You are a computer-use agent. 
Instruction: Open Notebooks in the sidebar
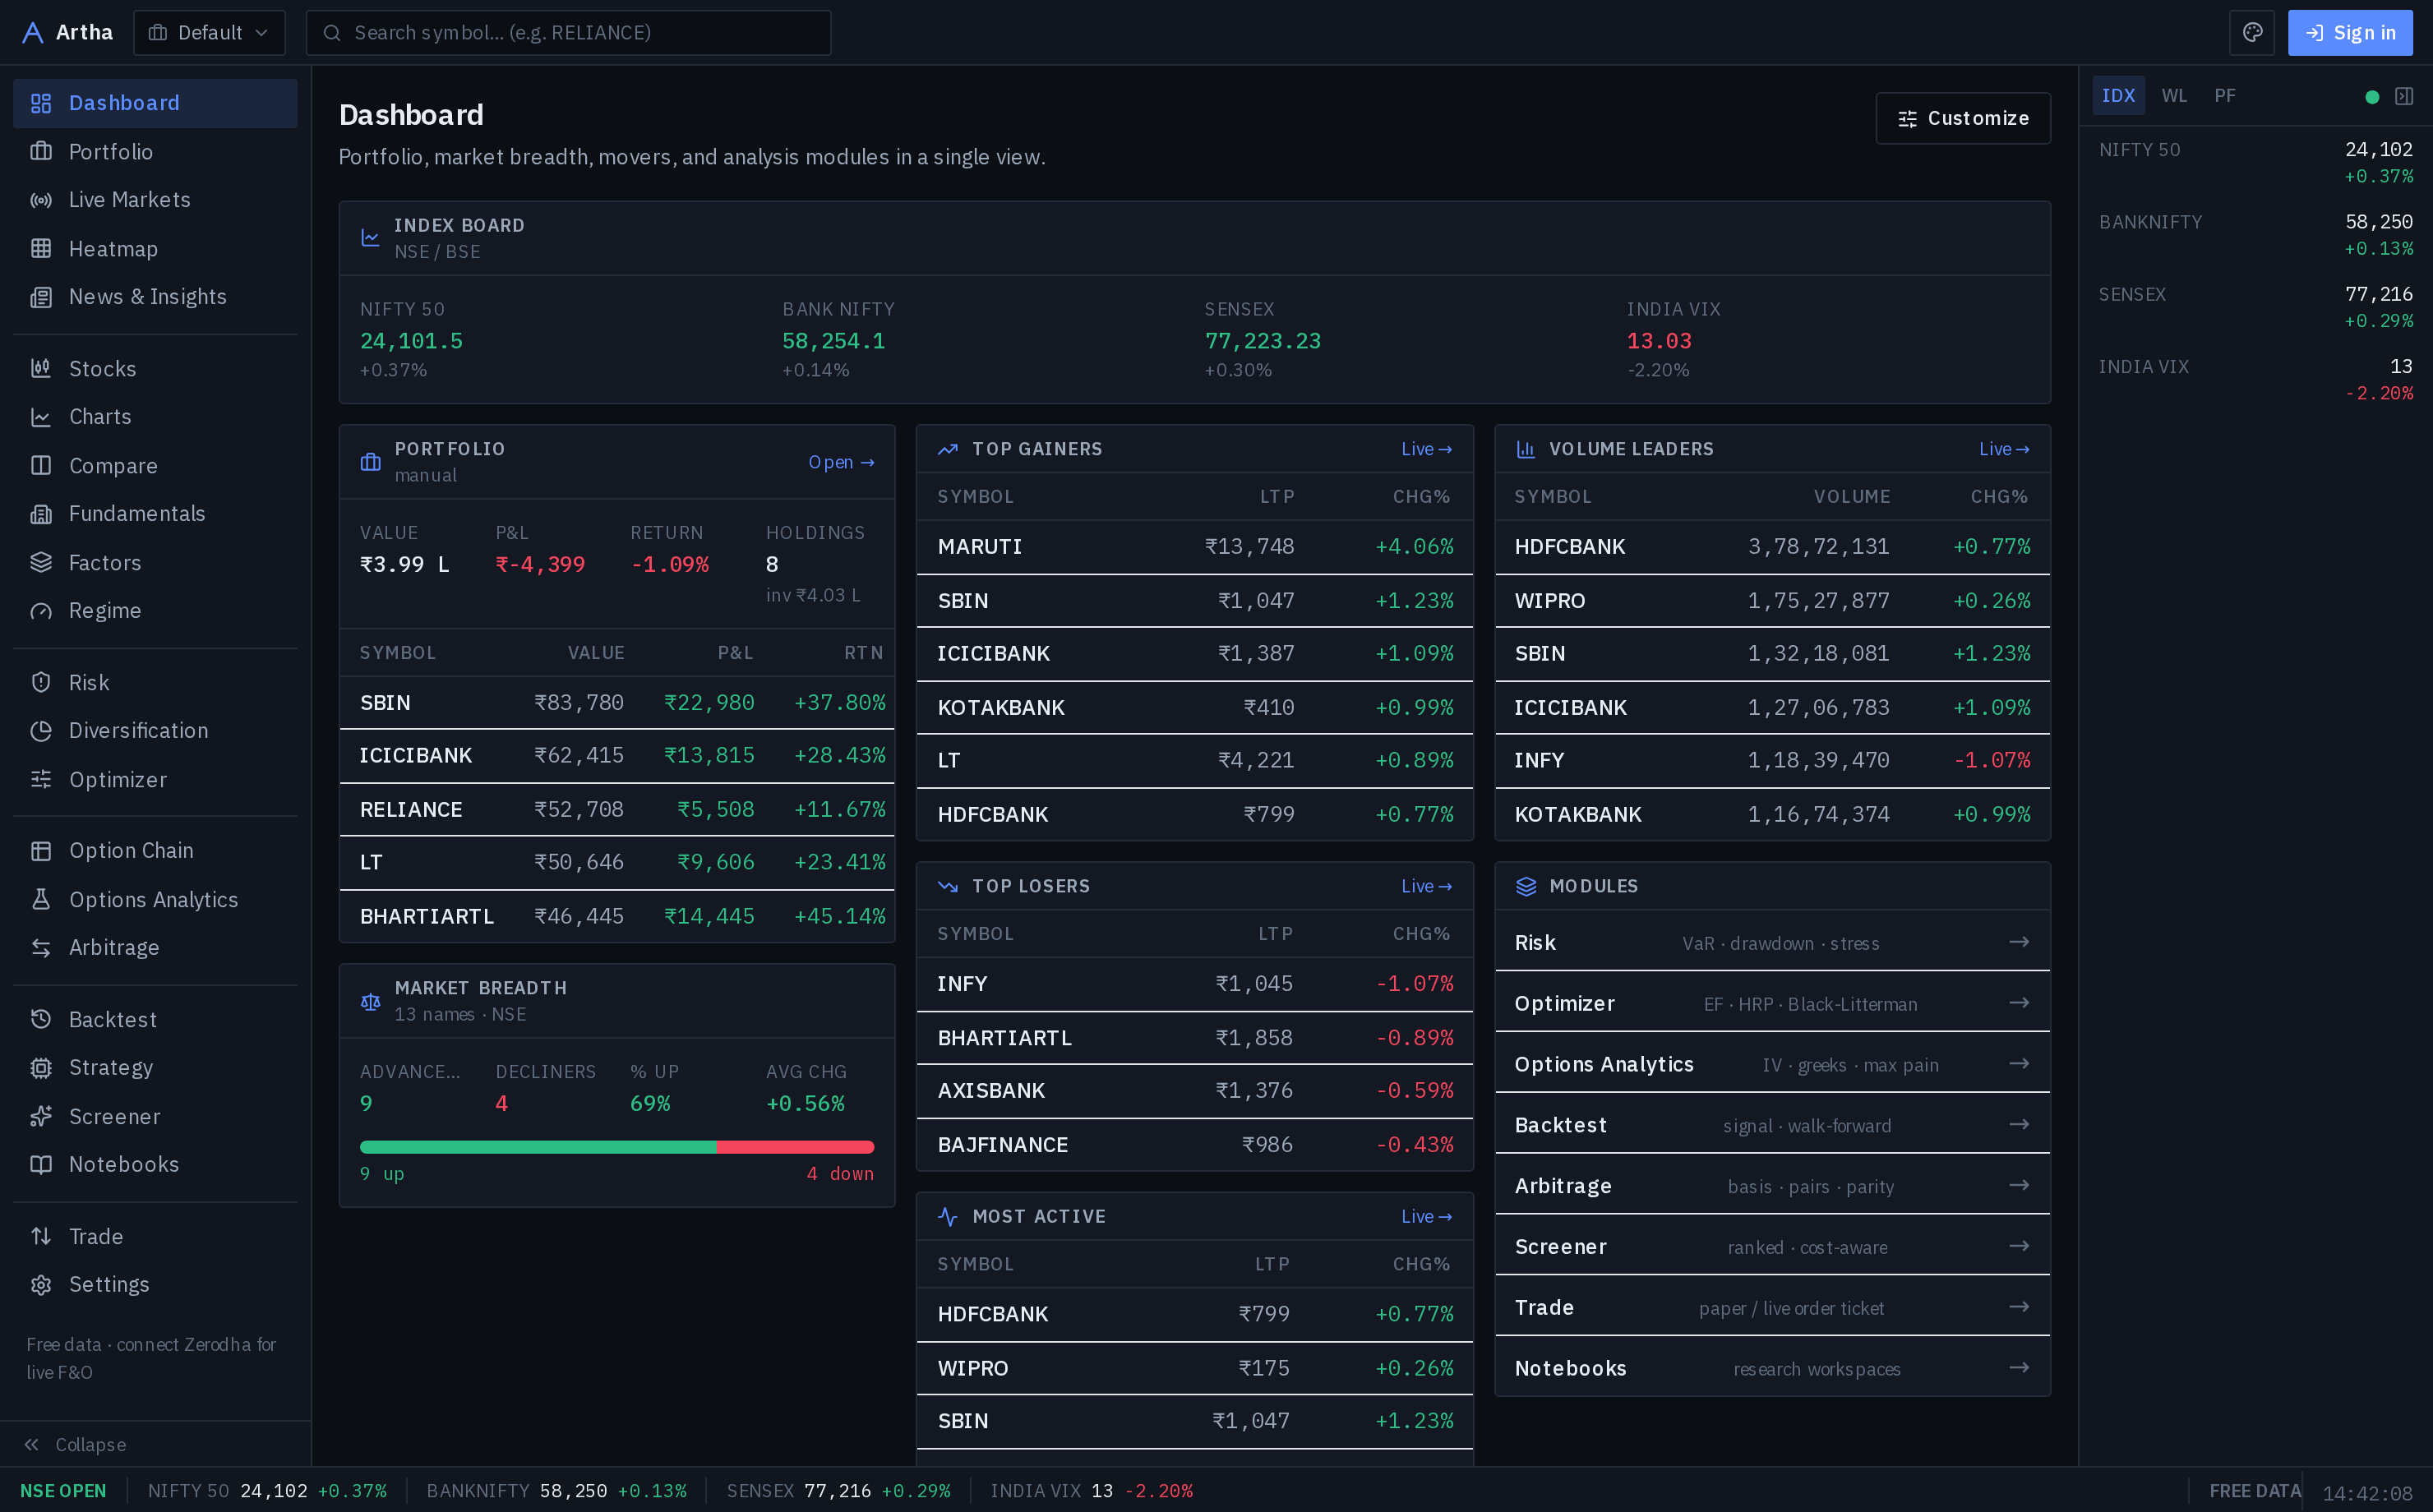click(155, 1165)
